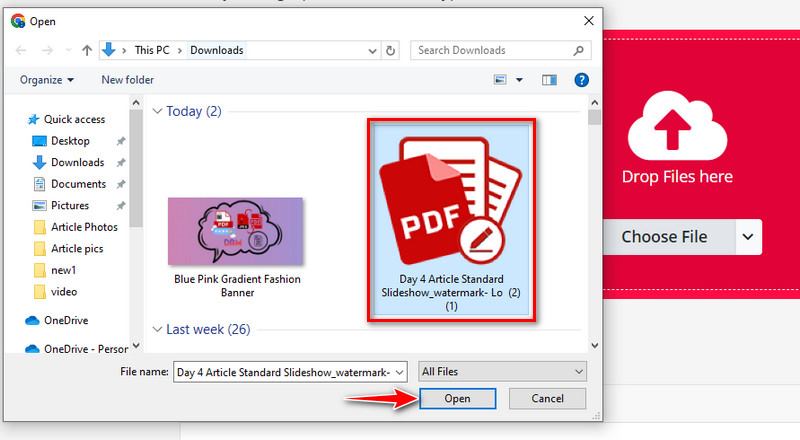Expand the address bar history dropdown

pos(372,51)
